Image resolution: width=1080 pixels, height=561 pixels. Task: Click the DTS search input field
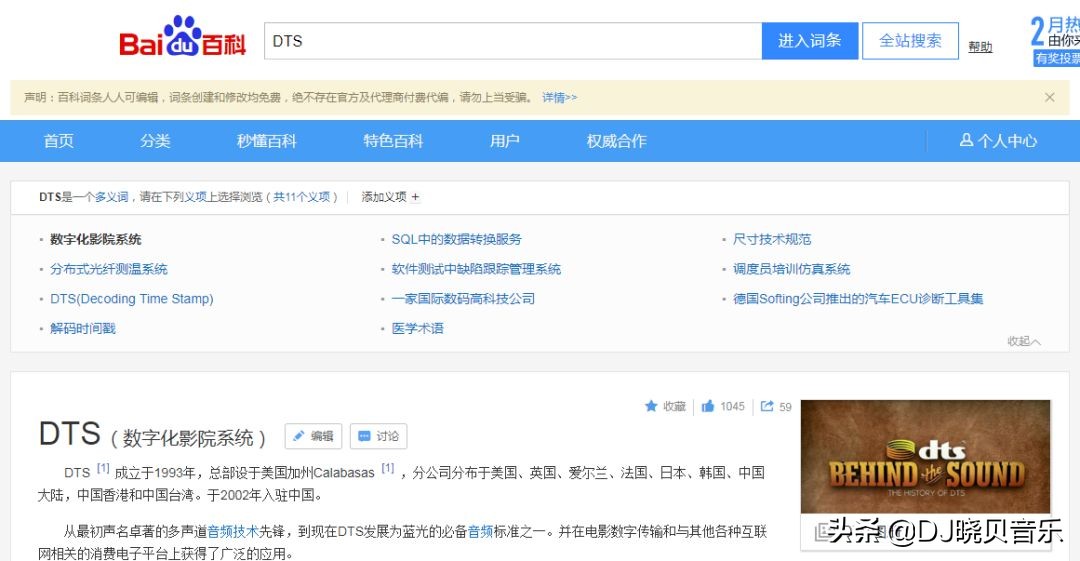pos(513,41)
